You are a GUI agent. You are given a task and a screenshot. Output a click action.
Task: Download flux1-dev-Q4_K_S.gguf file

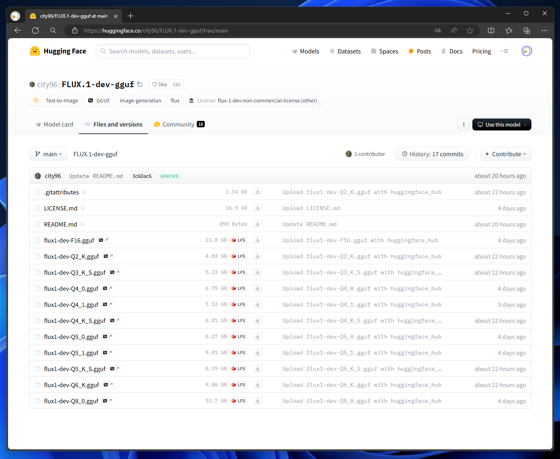[258, 321]
